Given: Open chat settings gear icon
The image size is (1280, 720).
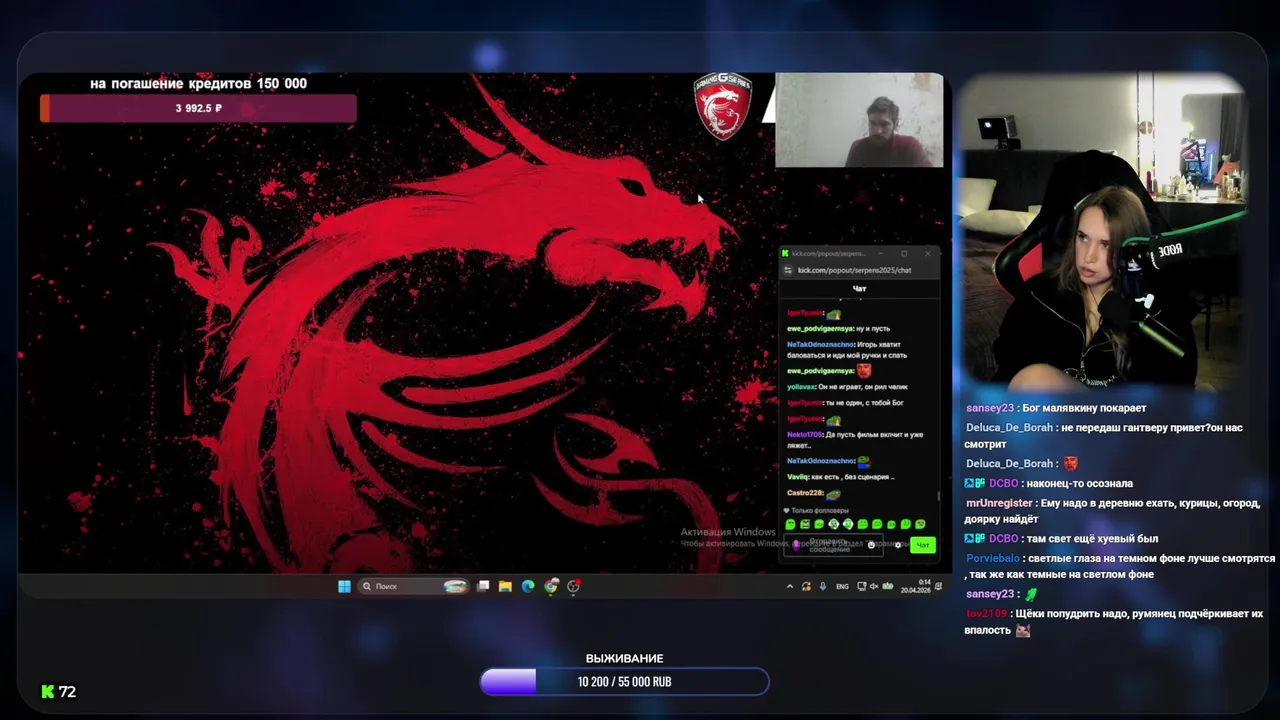Looking at the screenshot, I should [x=898, y=545].
